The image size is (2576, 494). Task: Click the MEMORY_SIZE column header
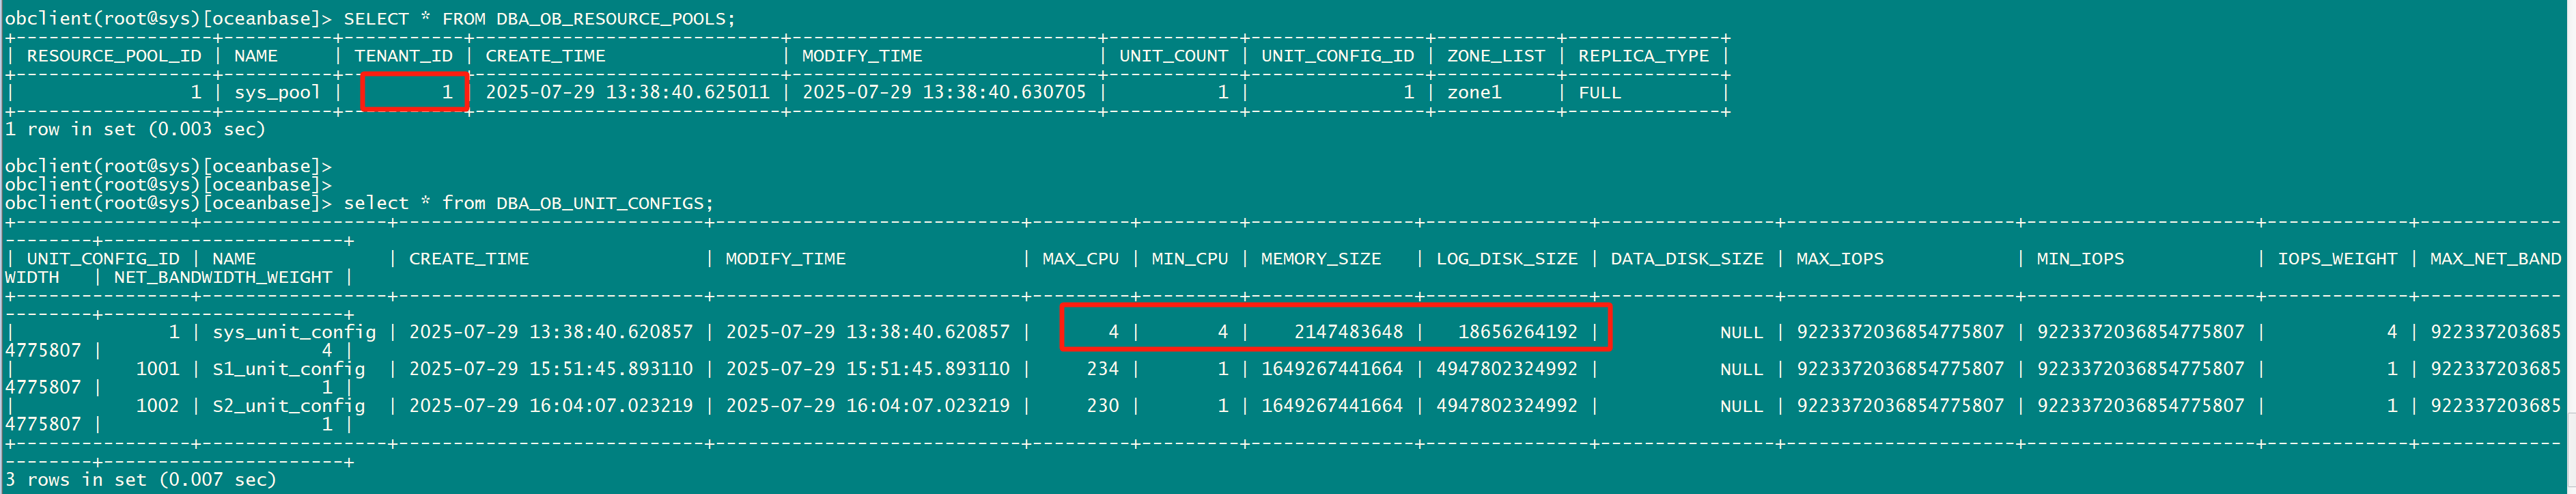coord(1321,259)
